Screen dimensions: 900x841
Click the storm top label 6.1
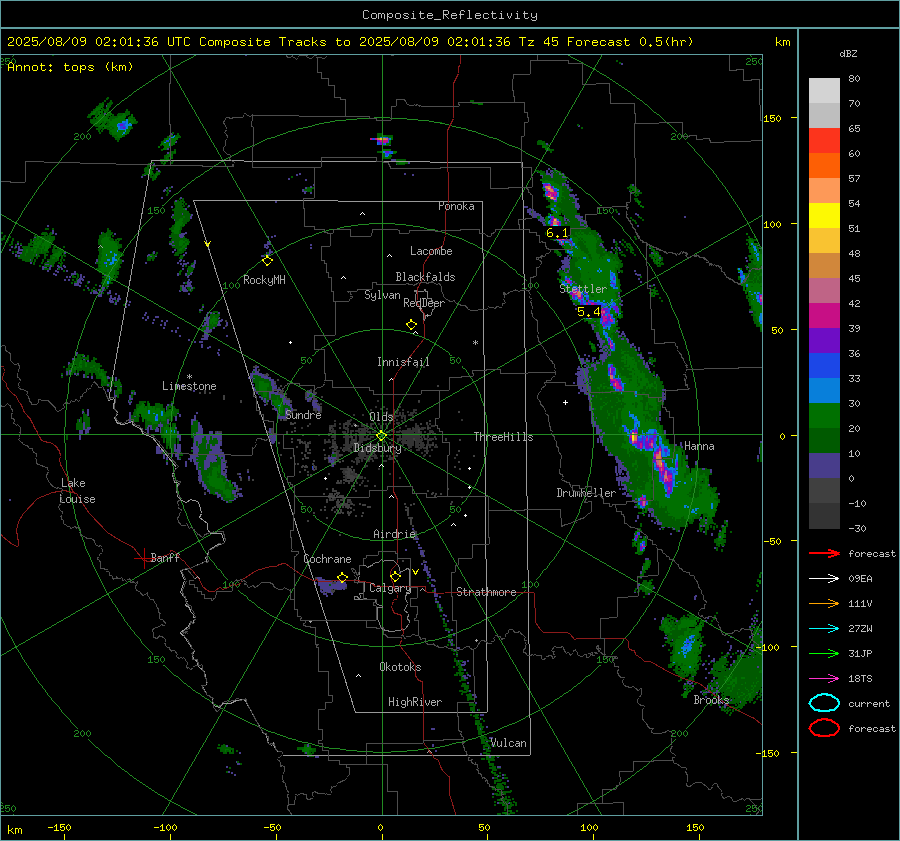coord(557,233)
